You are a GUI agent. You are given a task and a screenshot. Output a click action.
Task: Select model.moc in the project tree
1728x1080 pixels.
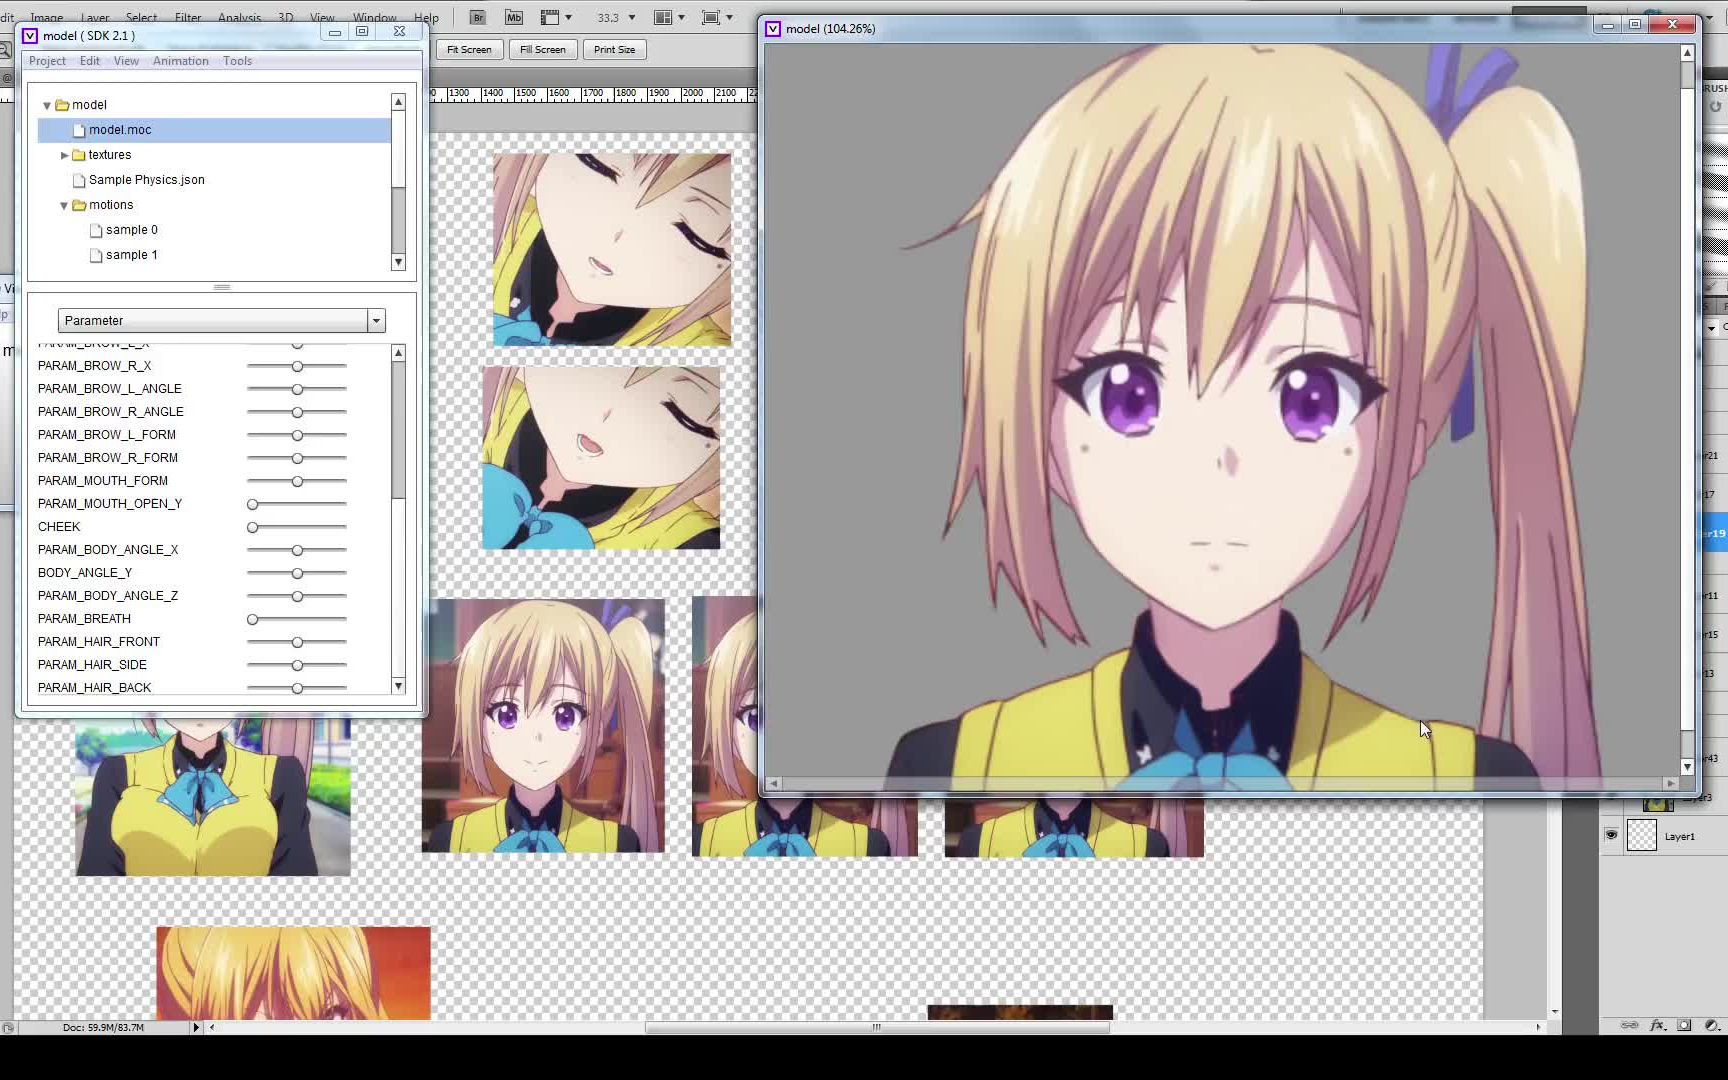tap(120, 129)
